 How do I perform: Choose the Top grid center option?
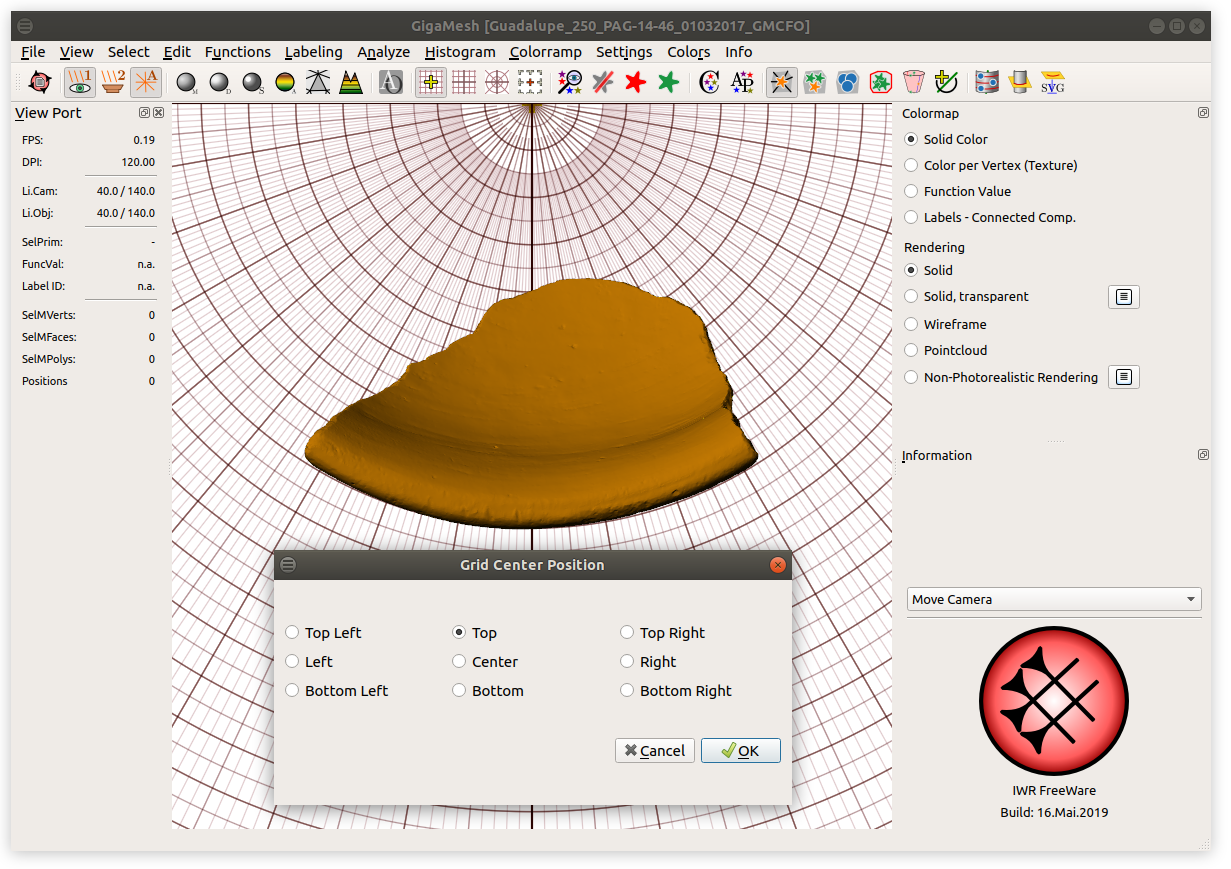click(x=474, y=633)
